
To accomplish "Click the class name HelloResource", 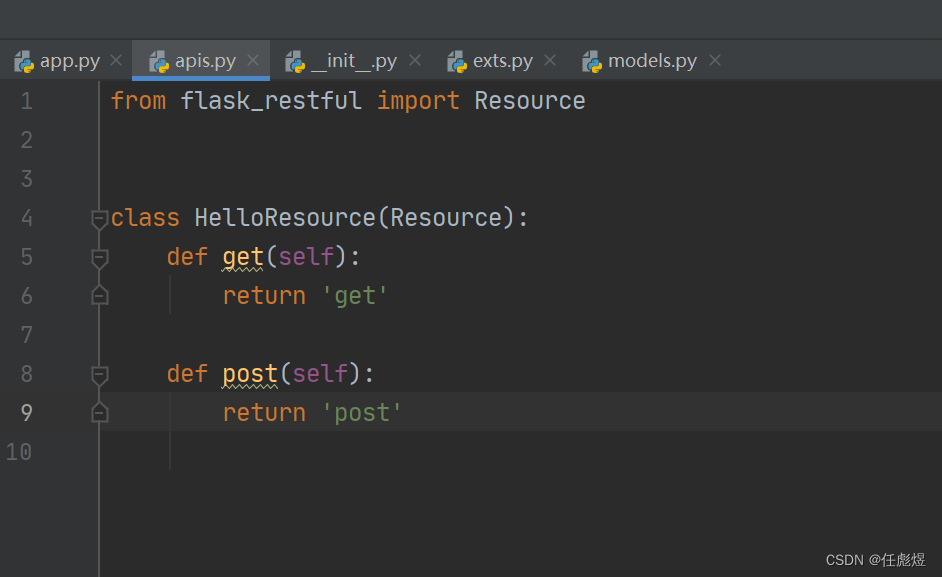I will coord(285,218).
